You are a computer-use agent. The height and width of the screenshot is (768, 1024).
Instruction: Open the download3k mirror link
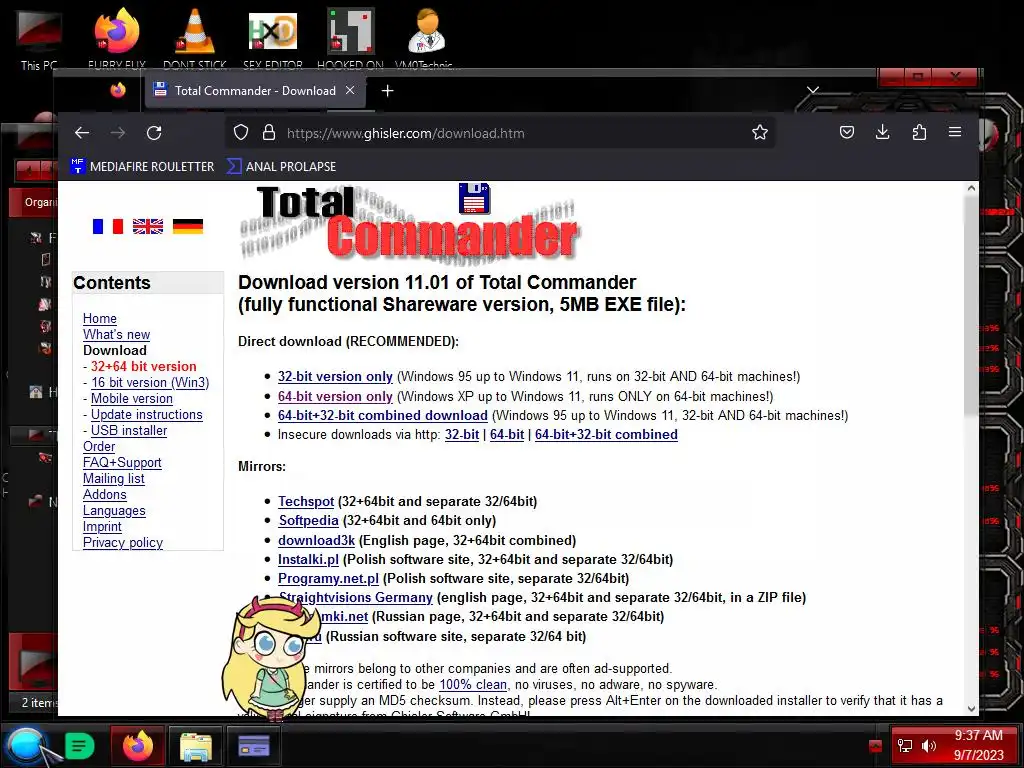click(x=316, y=541)
